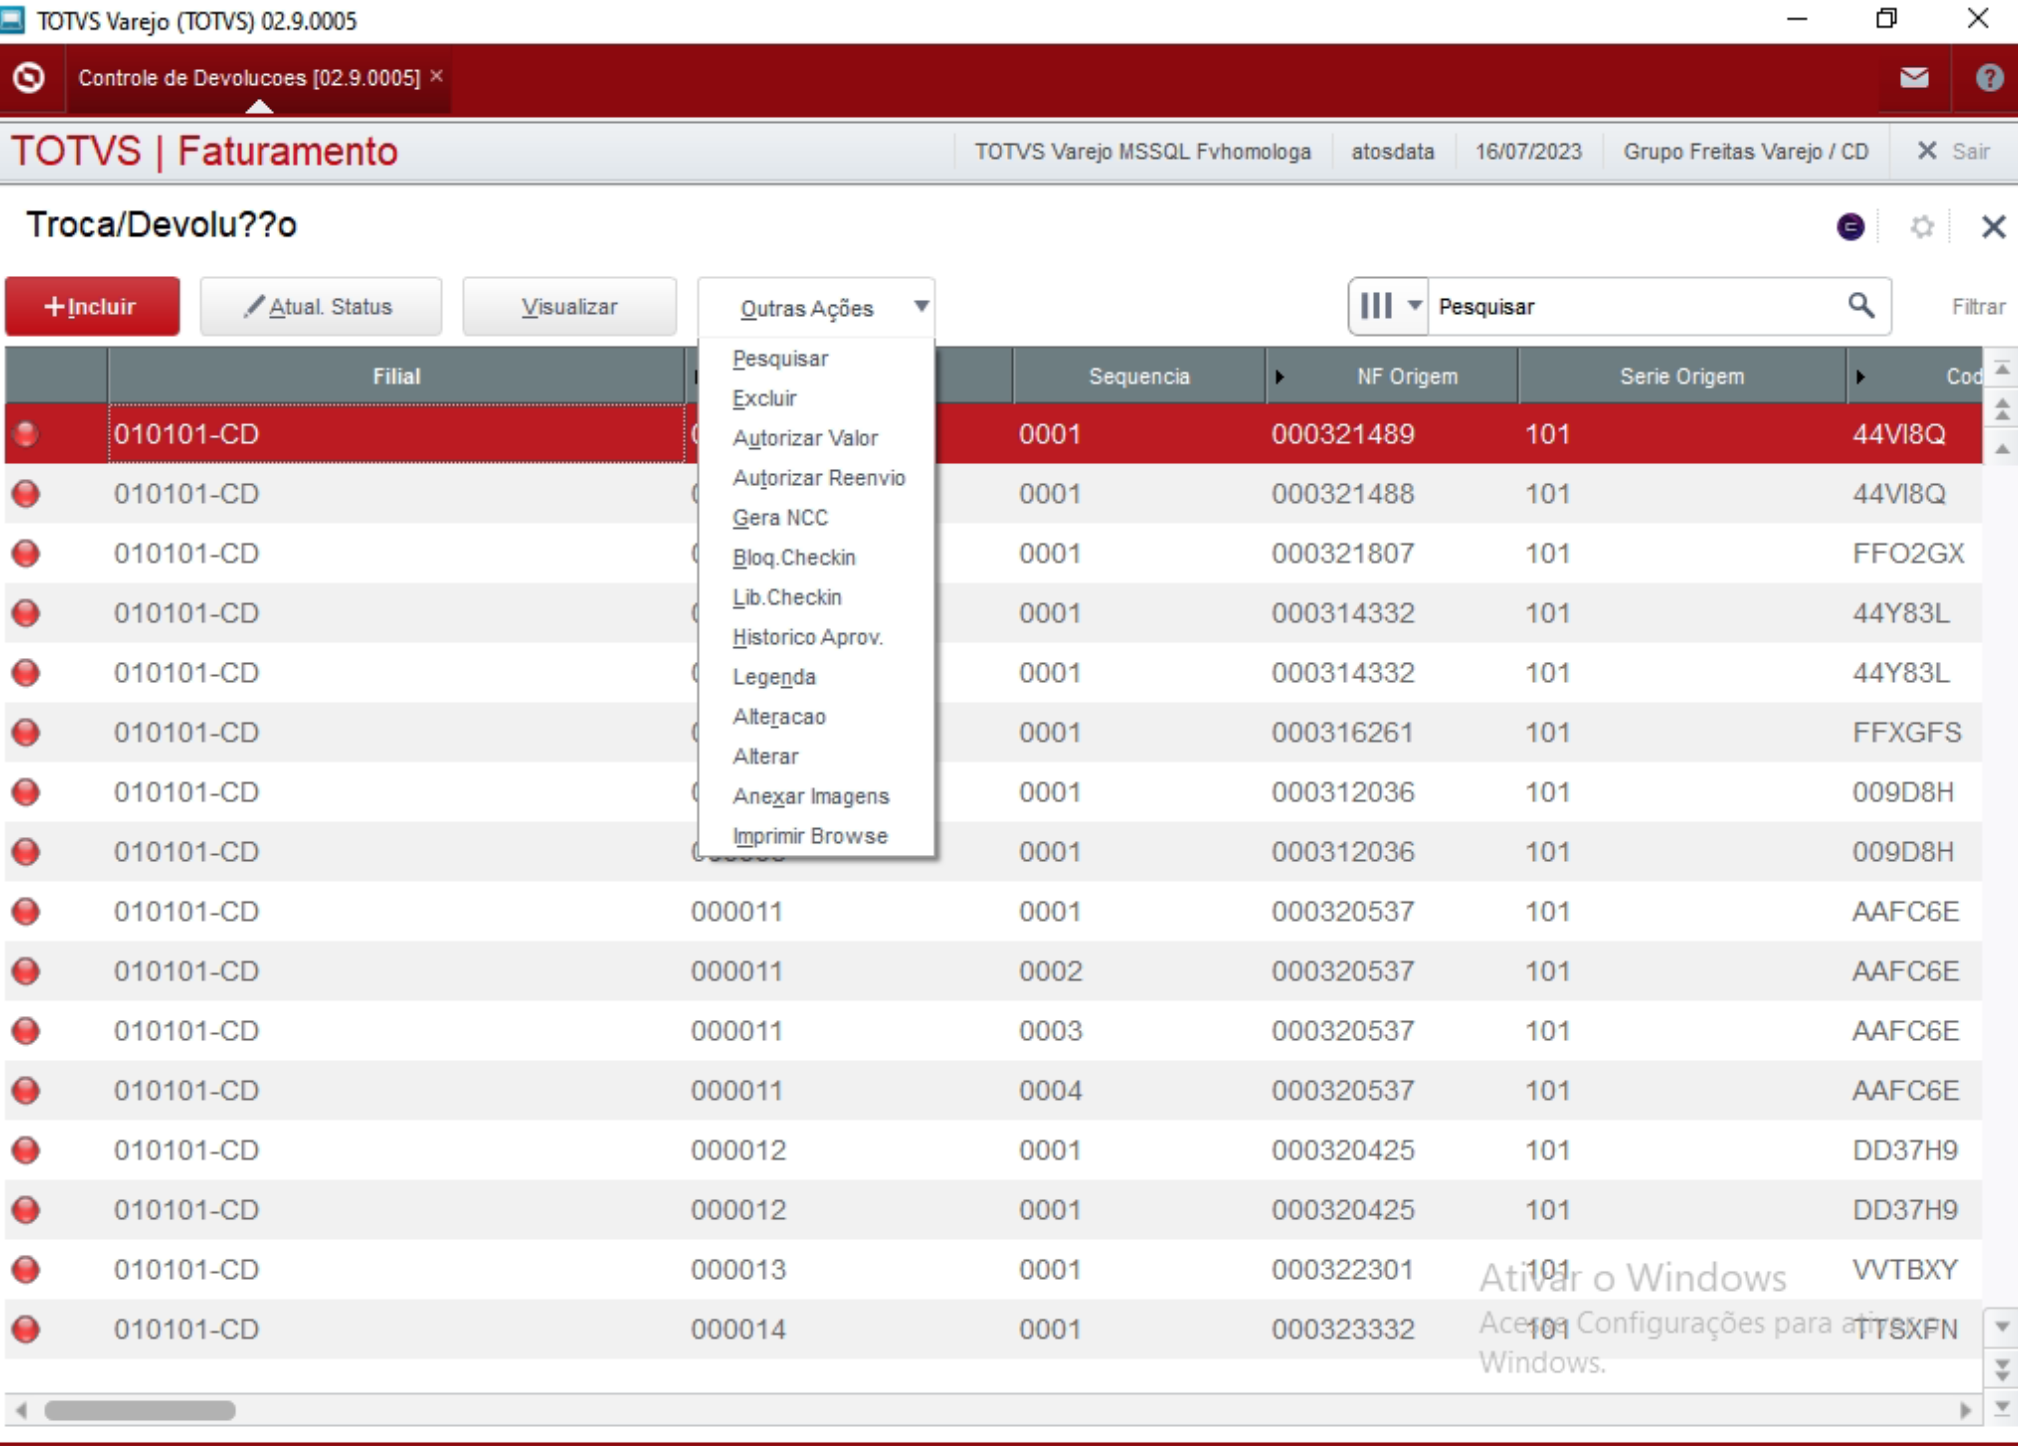Select Pesquisar from Outras Ações menu
The image size is (2018, 1446).
pyautogui.click(x=780, y=358)
